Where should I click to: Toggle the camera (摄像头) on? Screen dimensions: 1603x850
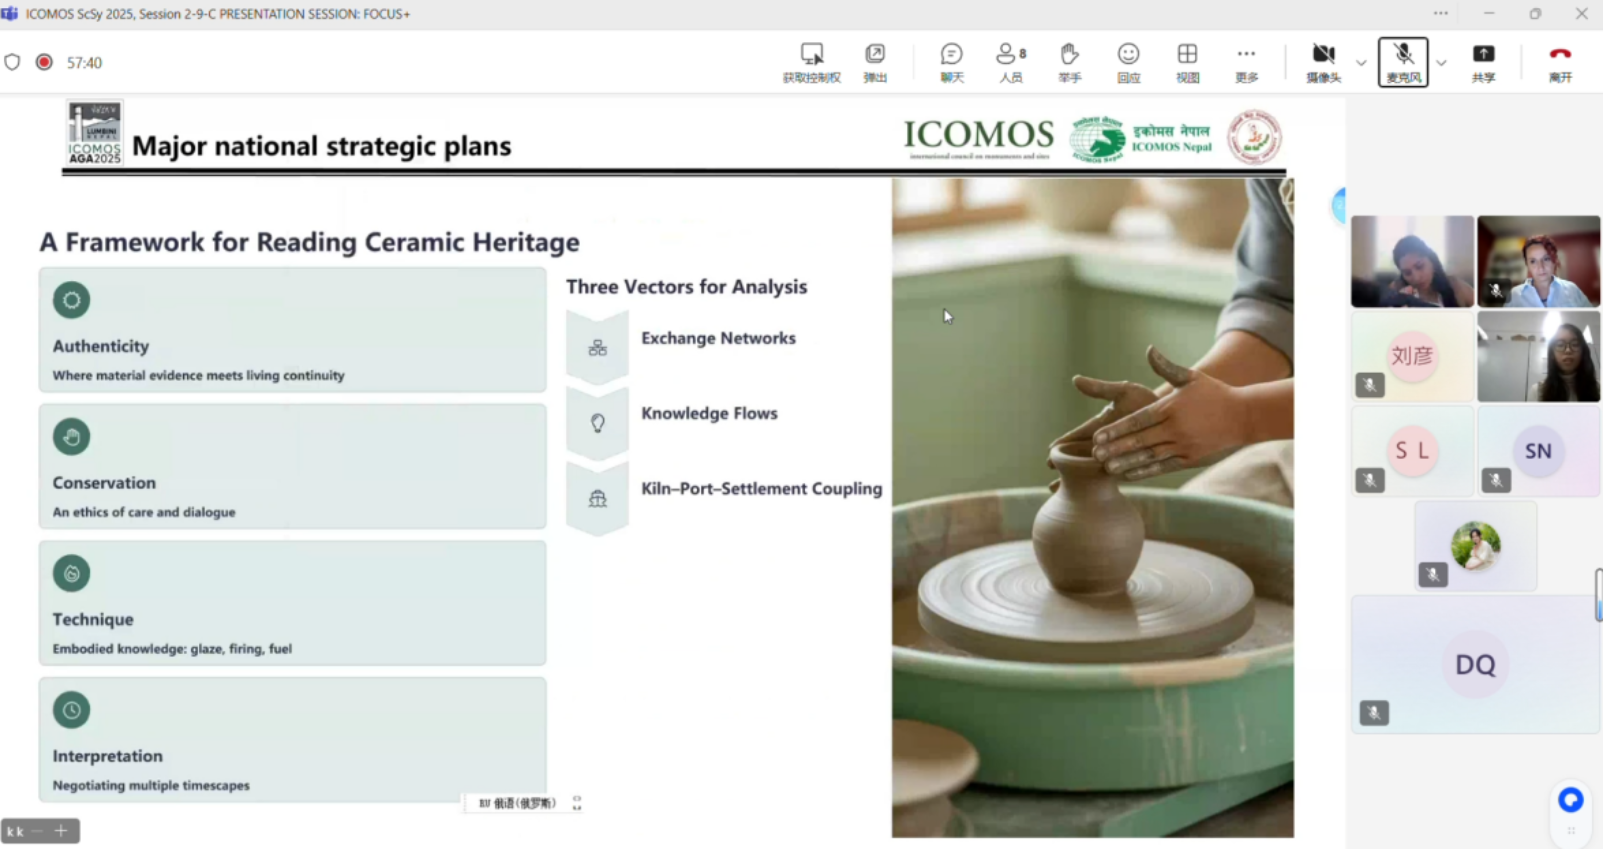[1323, 62]
